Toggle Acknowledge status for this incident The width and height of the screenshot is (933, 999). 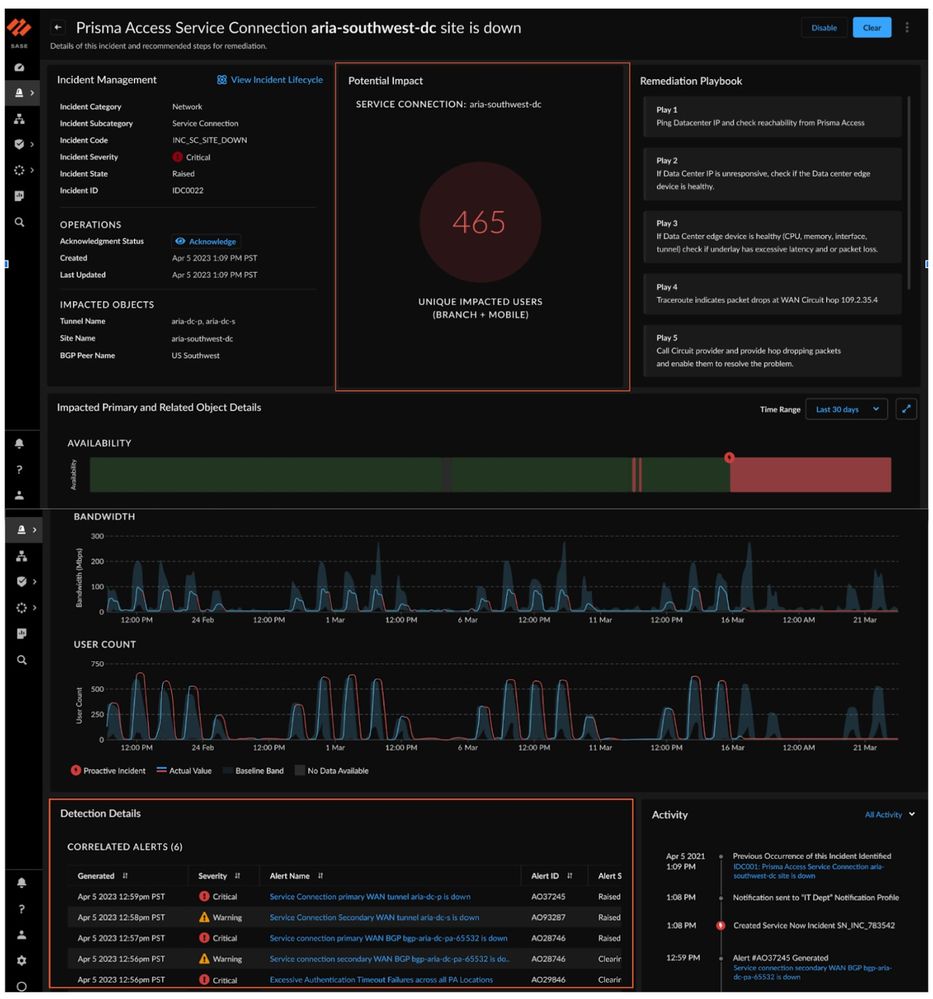[206, 241]
